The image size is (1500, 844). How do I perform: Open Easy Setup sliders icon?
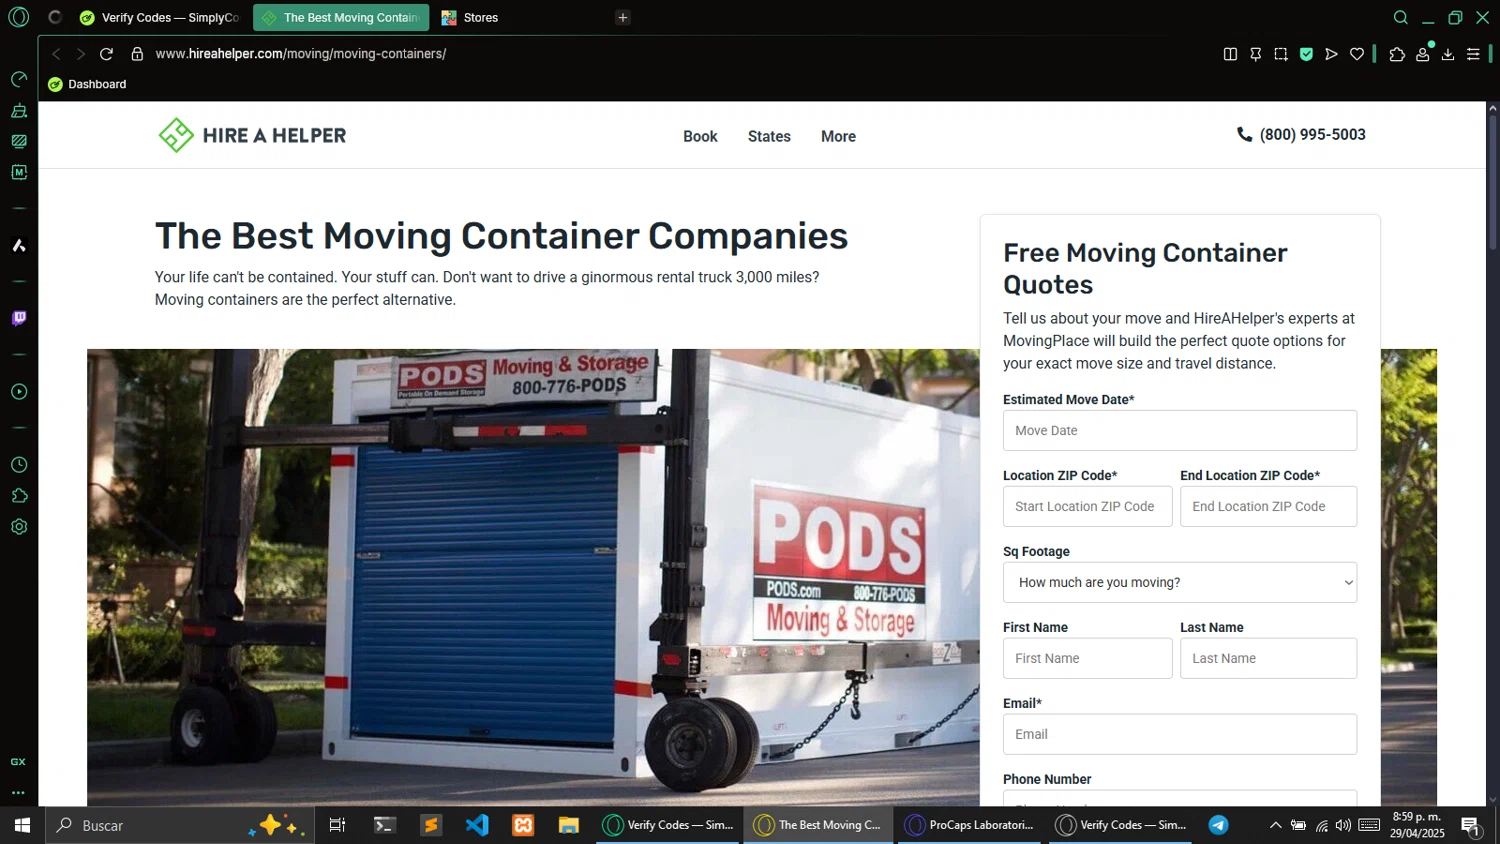[1473, 54]
